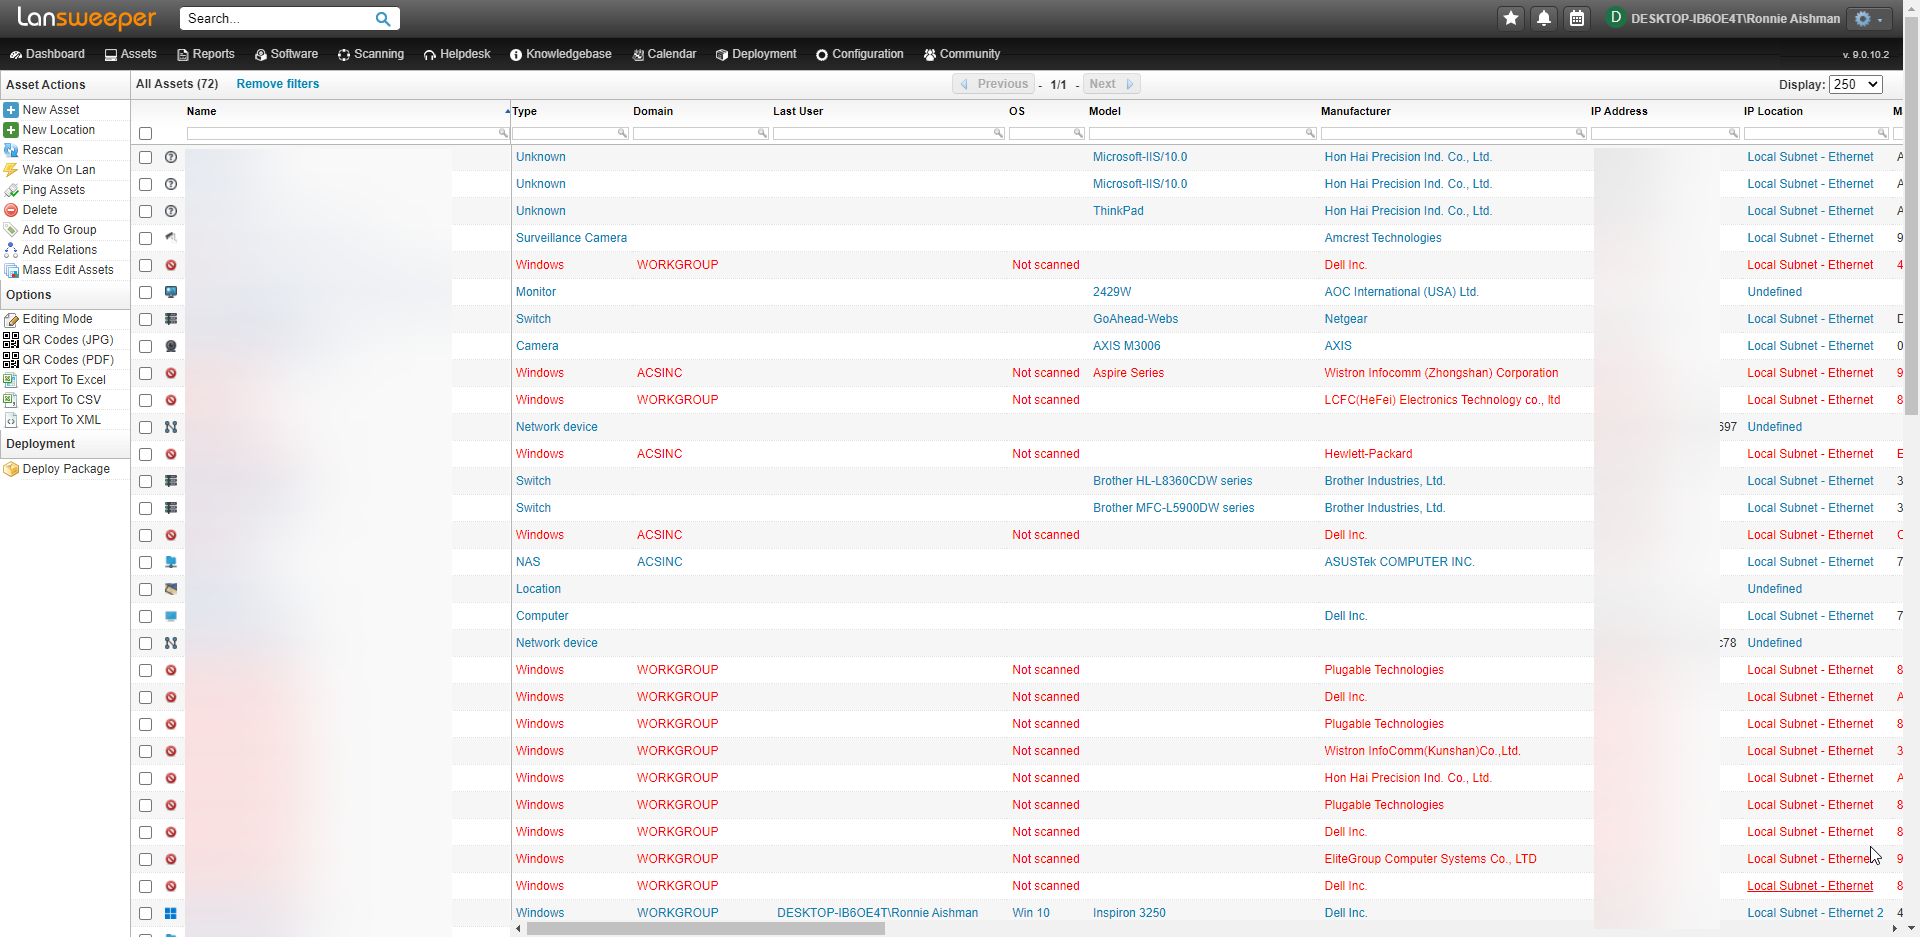
Task: Click the New Location icon
Action: pos(11,130)
